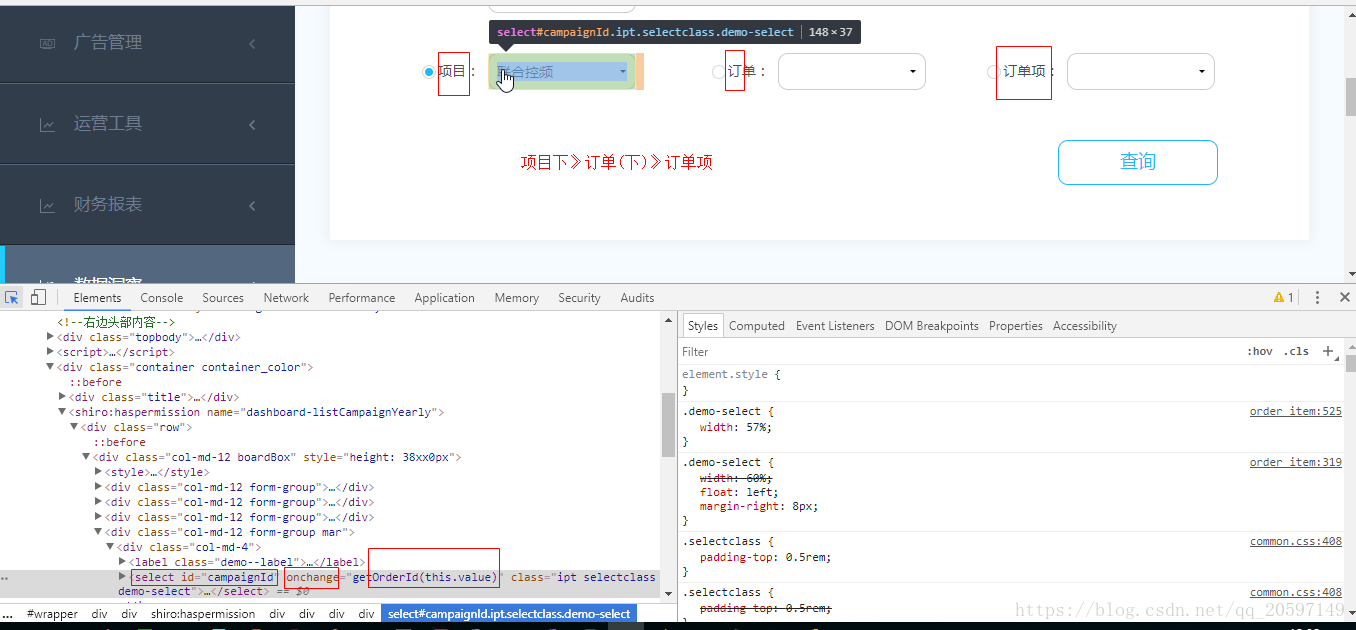Viewport: 1356px width, 630px height.
Task: Expand the 运营工具 sidebar menu chevron
Action: click(252, 125)
